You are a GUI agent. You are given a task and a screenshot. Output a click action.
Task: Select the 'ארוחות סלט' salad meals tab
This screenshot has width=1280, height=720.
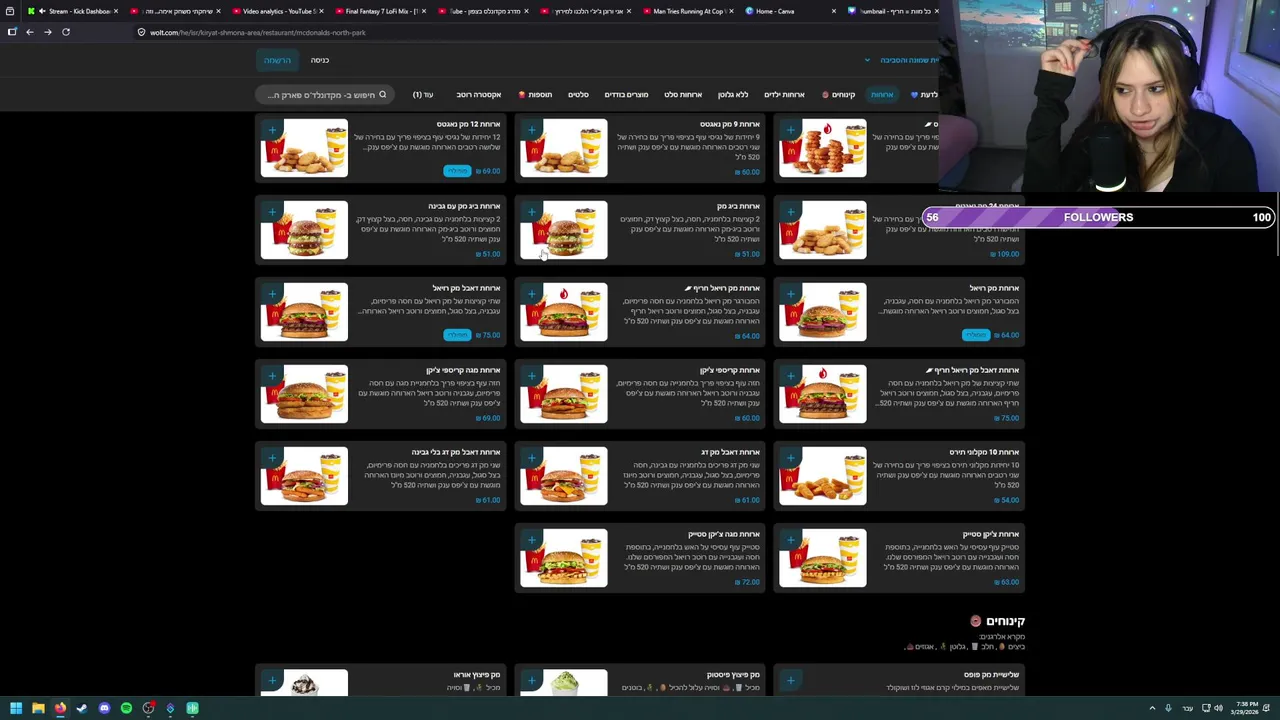coord(683,95)
